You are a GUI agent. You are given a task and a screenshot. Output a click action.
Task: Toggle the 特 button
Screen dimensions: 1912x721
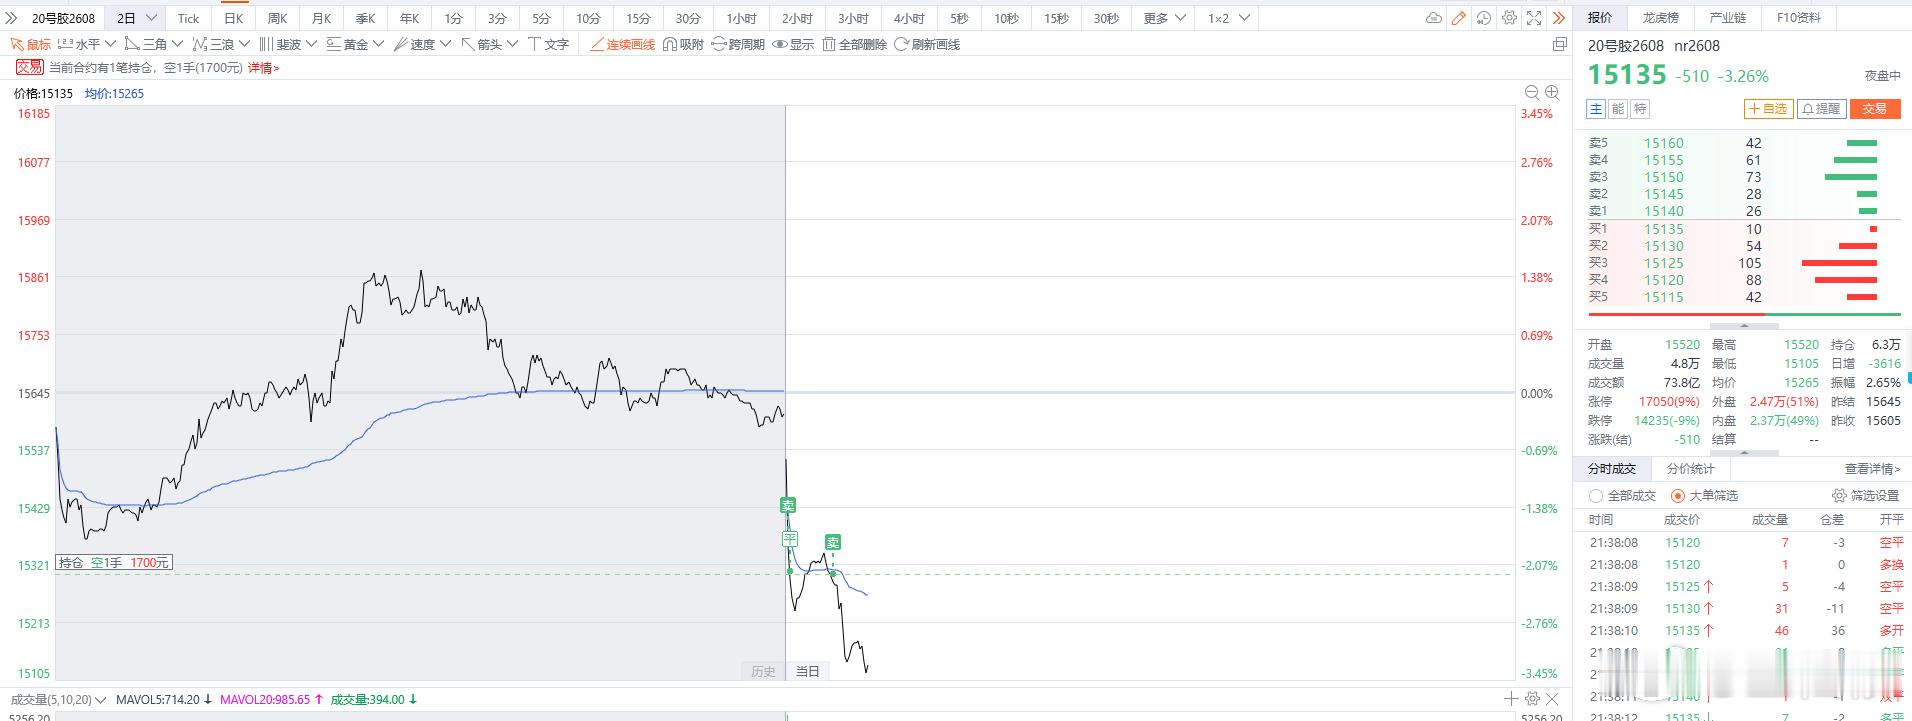(x=1640, y=109)
